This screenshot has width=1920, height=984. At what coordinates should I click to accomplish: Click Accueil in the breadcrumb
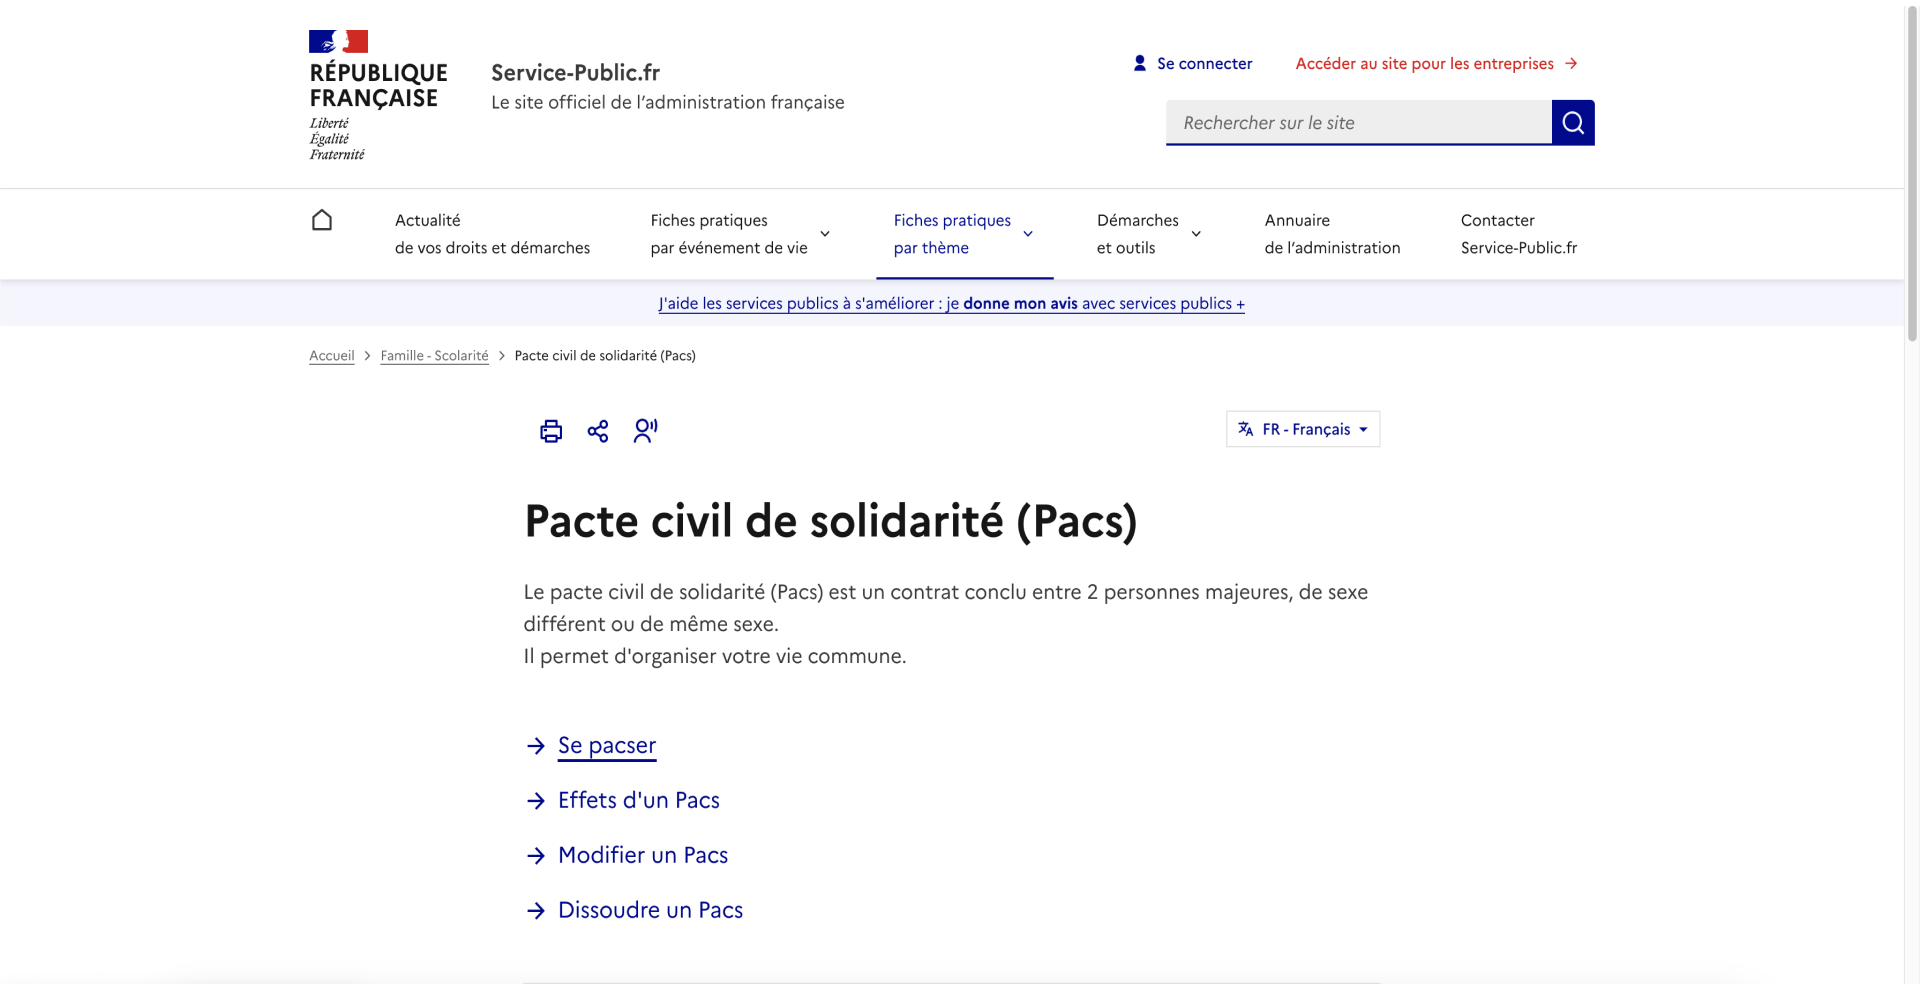pyautogui.click(x=331, y=355)
